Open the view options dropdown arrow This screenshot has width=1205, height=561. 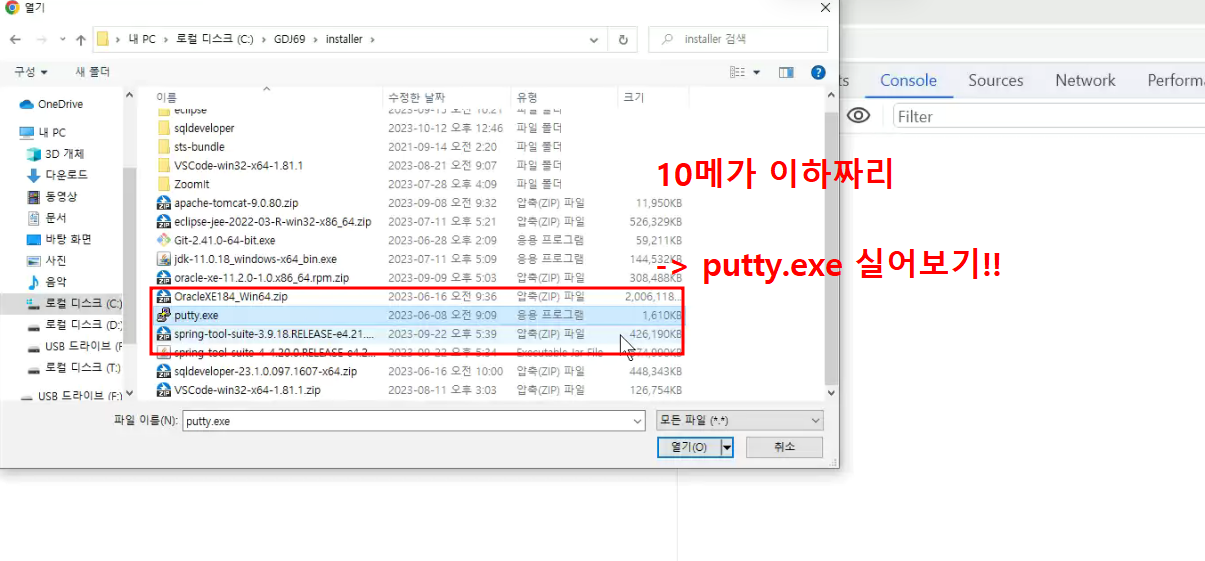click(x=757, y=72)
